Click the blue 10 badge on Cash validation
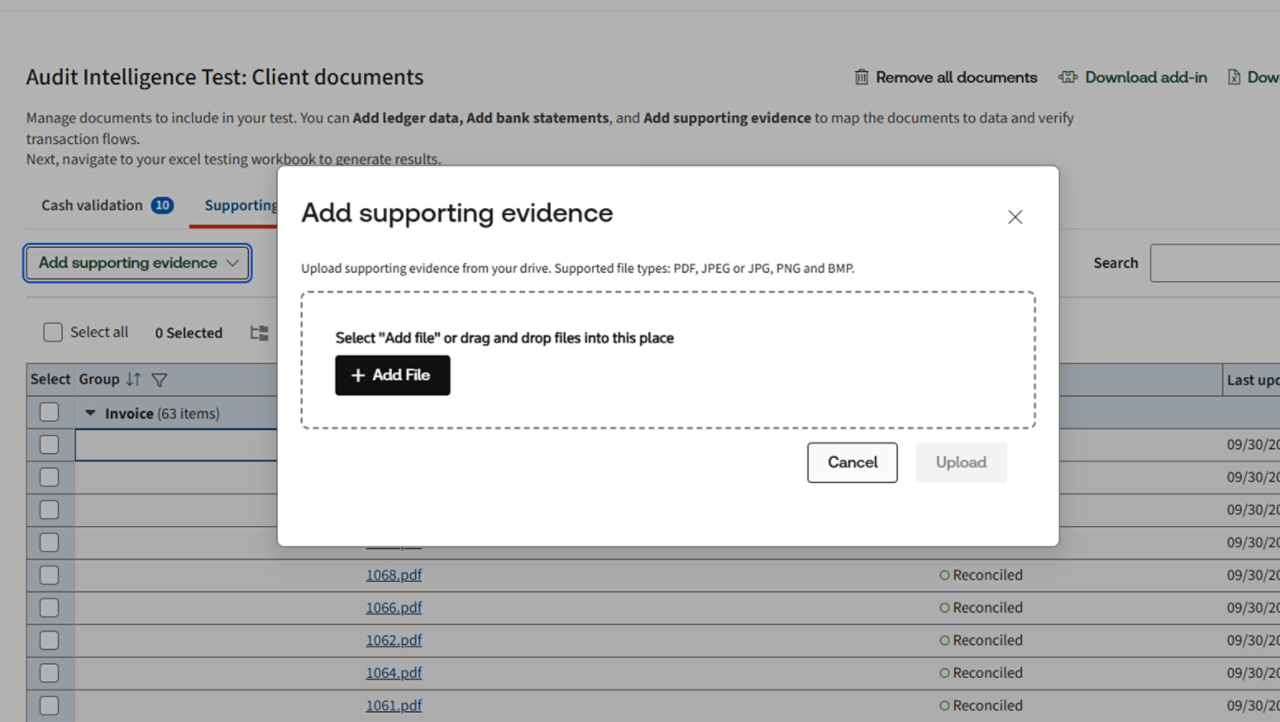The width and height of the screenshot is (1280, 722). click(162, 206)
